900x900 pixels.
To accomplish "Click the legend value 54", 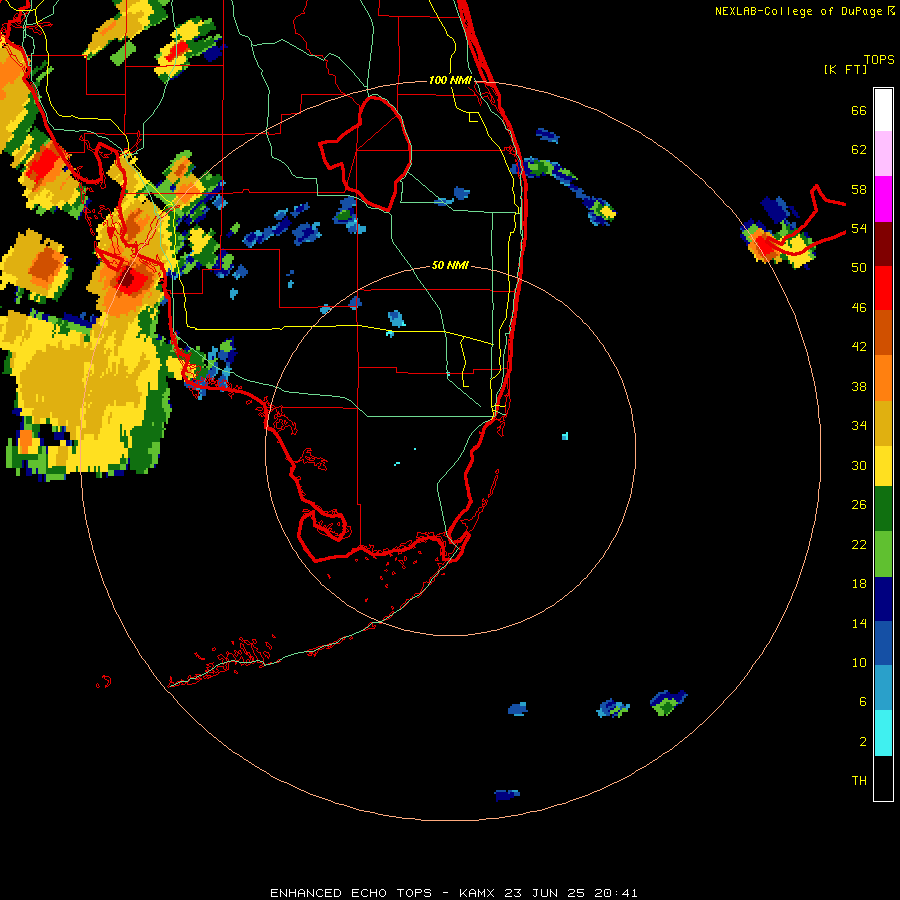I will (859, 228).
